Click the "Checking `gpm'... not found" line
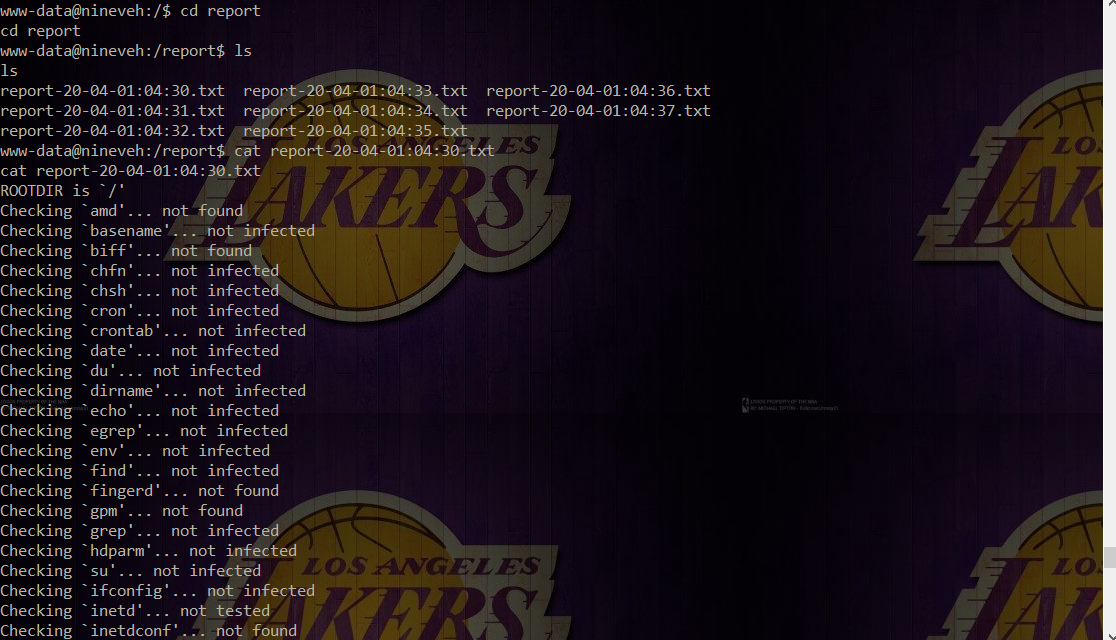 122,510
